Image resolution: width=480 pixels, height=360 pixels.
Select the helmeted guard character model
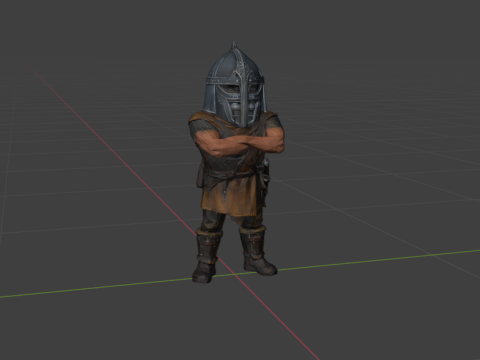(x=236, y=162)
